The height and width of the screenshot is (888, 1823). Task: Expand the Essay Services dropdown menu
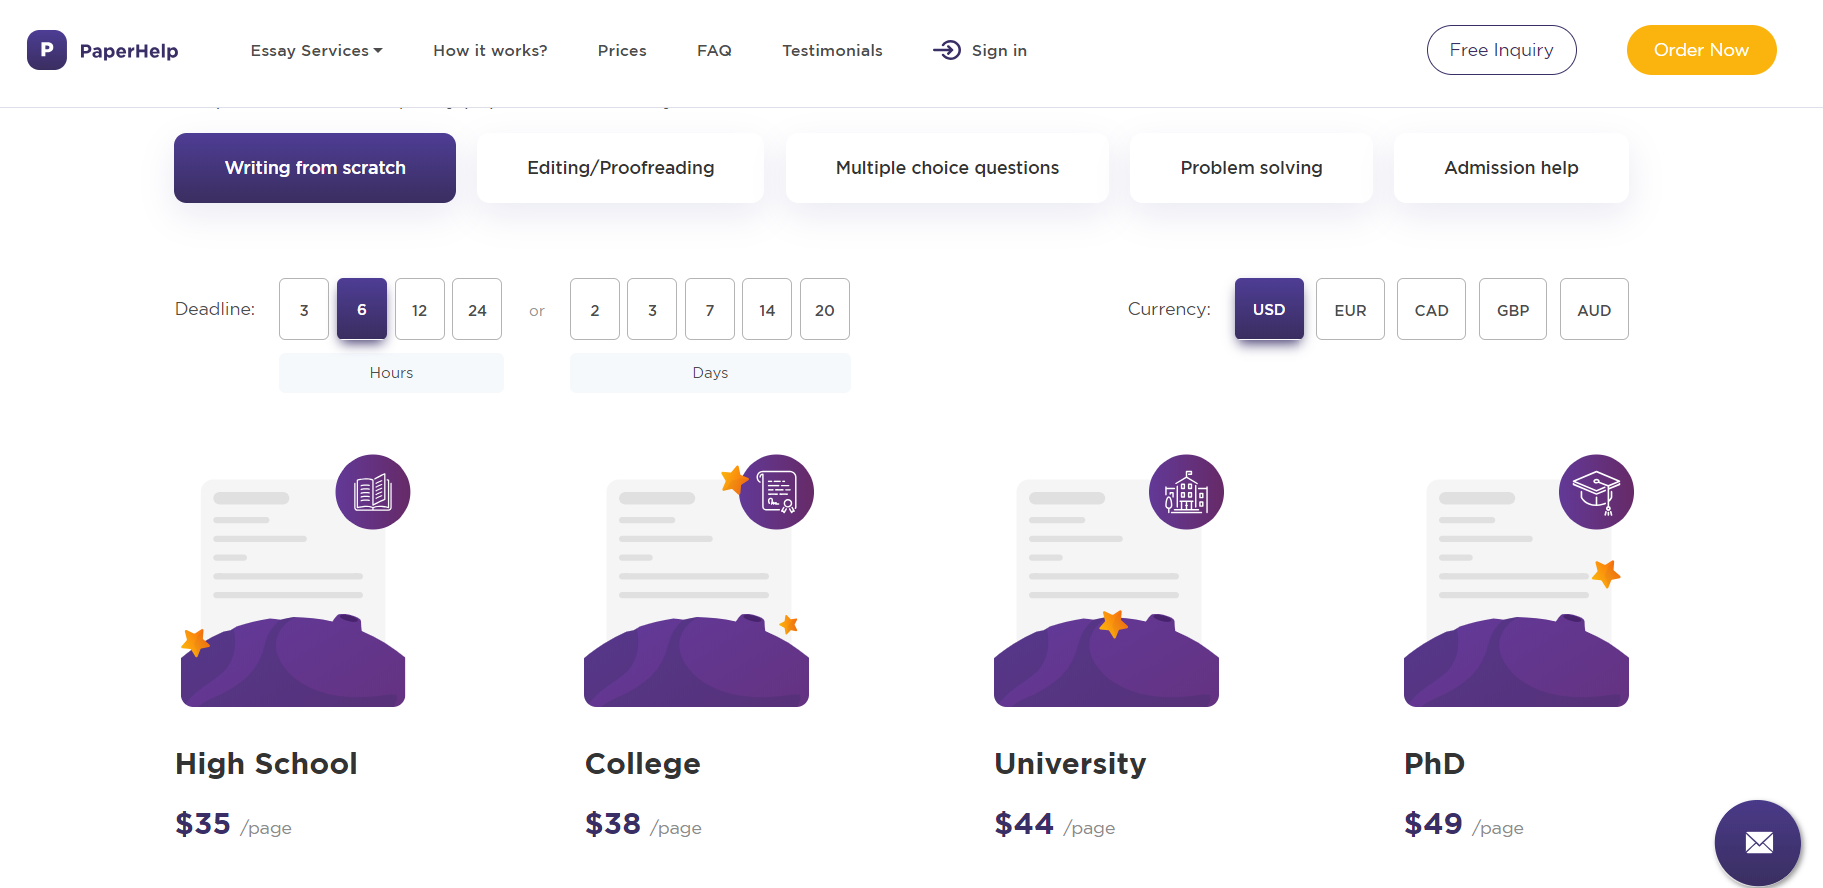pos(317,50)
